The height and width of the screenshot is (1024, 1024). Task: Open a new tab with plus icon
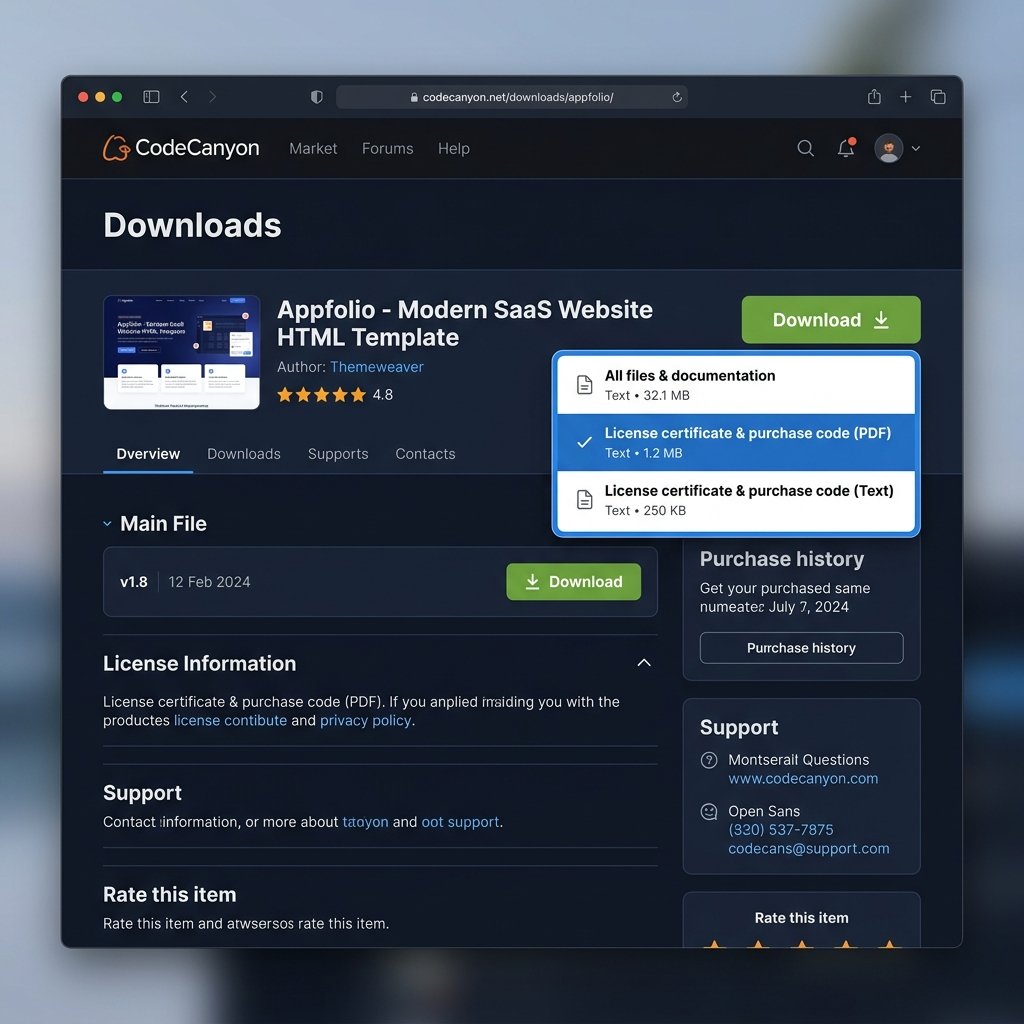click(905, 97)
